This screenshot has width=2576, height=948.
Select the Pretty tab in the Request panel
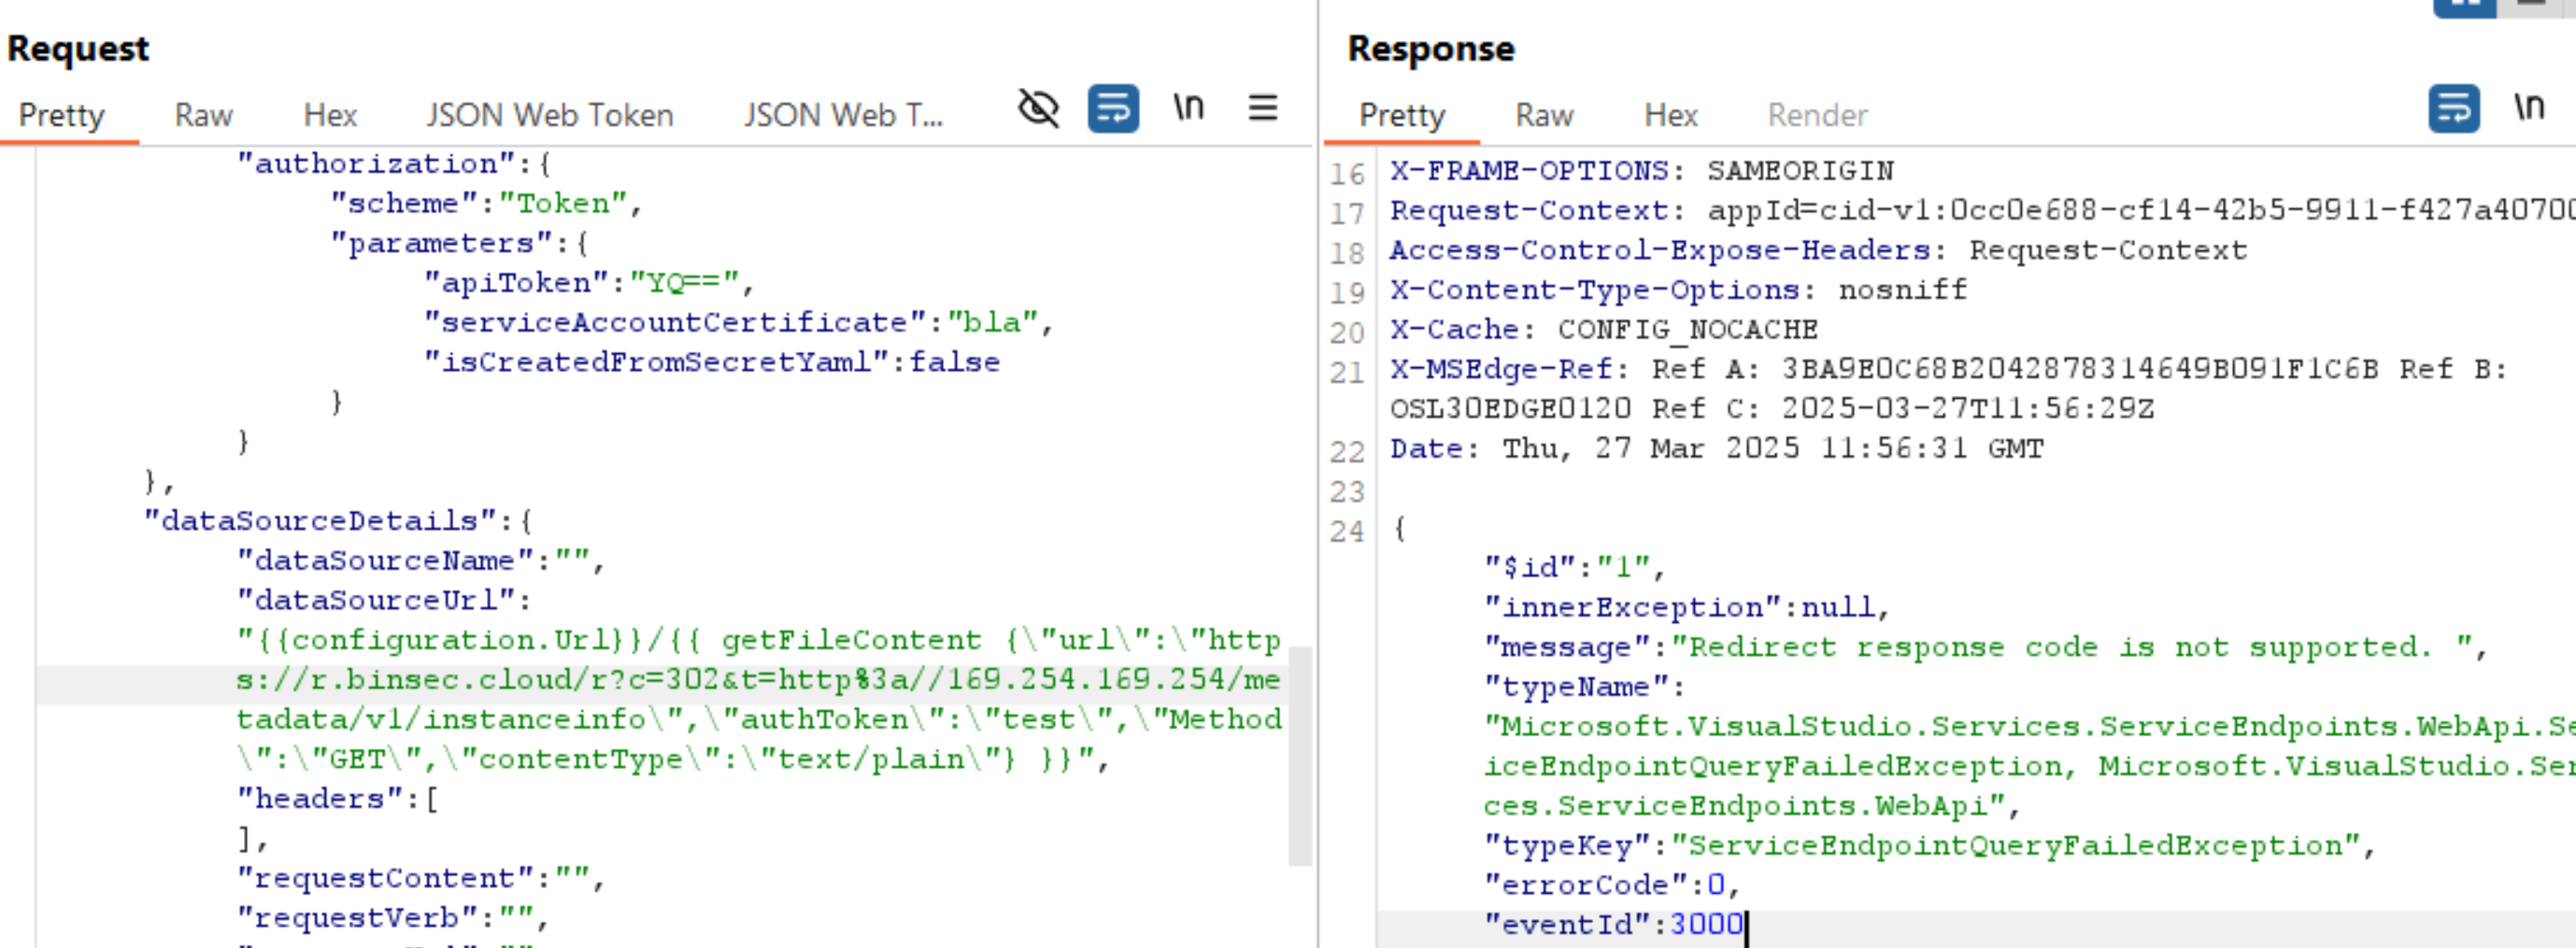pyautogui.click(x=60, y=114)
